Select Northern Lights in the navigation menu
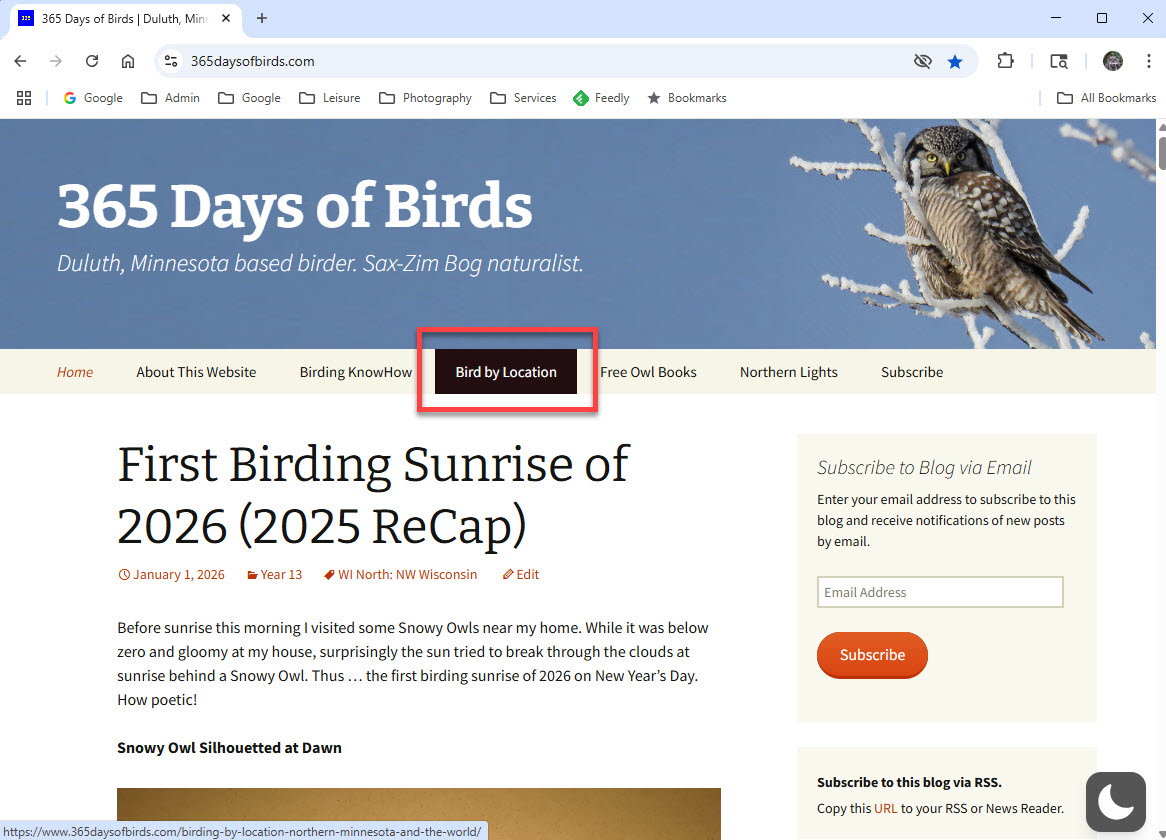The image size is (1166, 840). (788, 372)
